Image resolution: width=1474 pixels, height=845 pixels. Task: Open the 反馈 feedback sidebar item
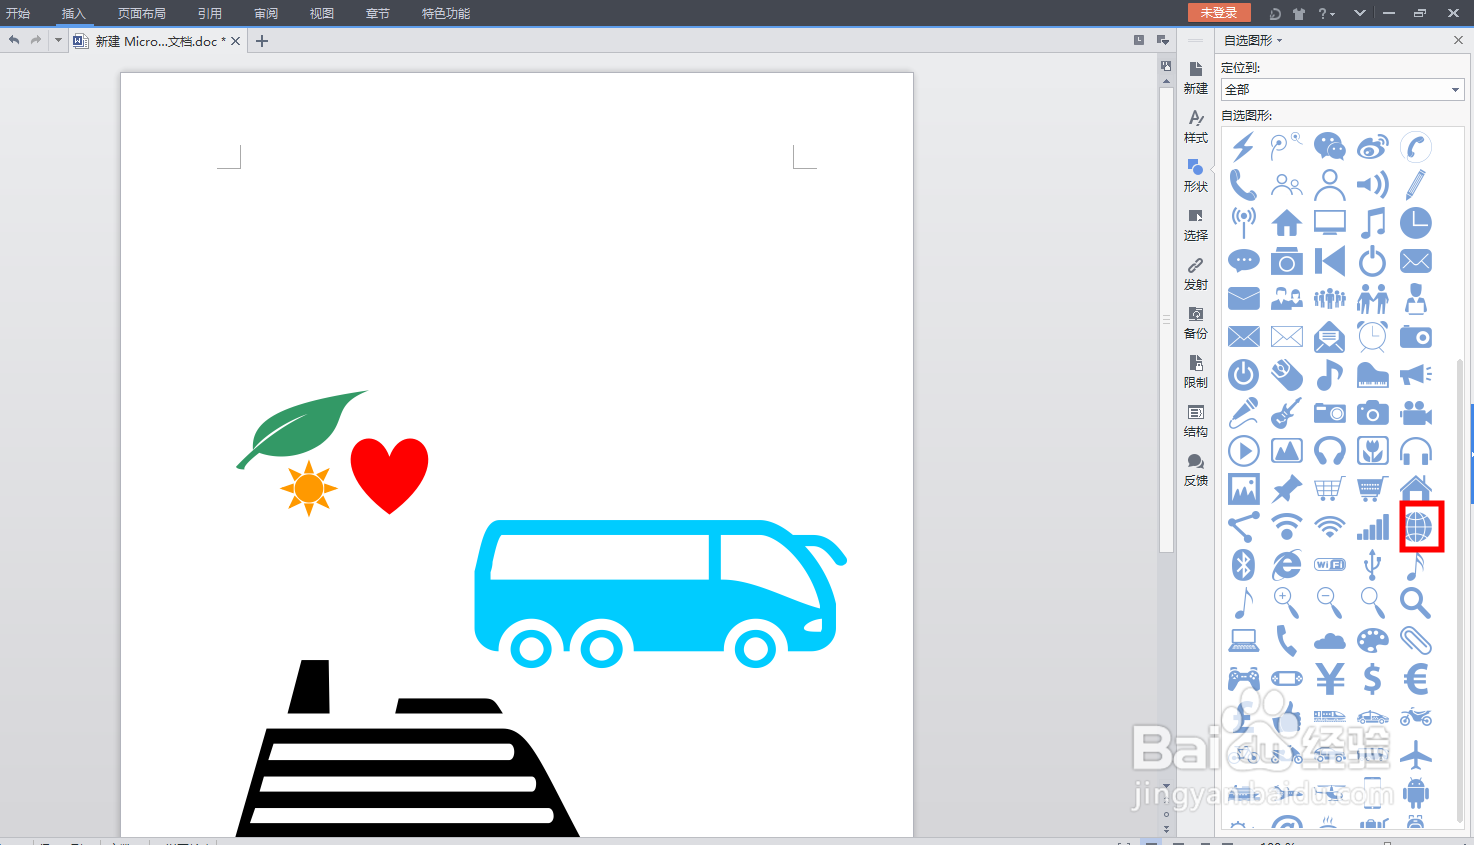pyautogui.click(x=1196, y=470)
